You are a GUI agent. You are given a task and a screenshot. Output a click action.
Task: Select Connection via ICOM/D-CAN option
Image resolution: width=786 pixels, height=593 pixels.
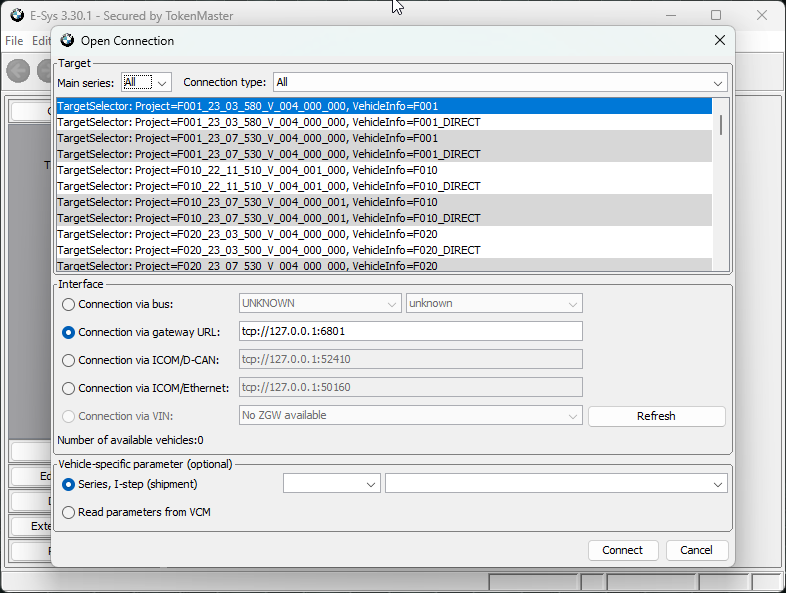coord(68,360)
